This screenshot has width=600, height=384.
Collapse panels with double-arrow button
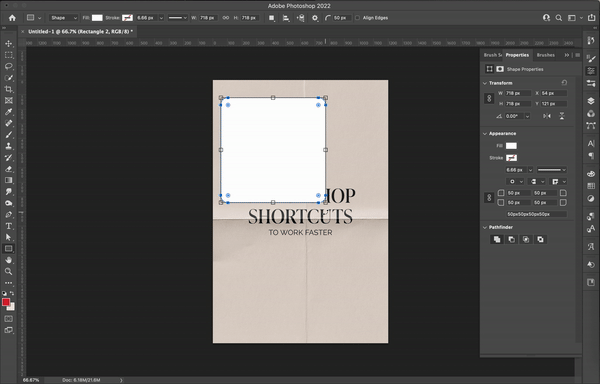pos(567,55)
